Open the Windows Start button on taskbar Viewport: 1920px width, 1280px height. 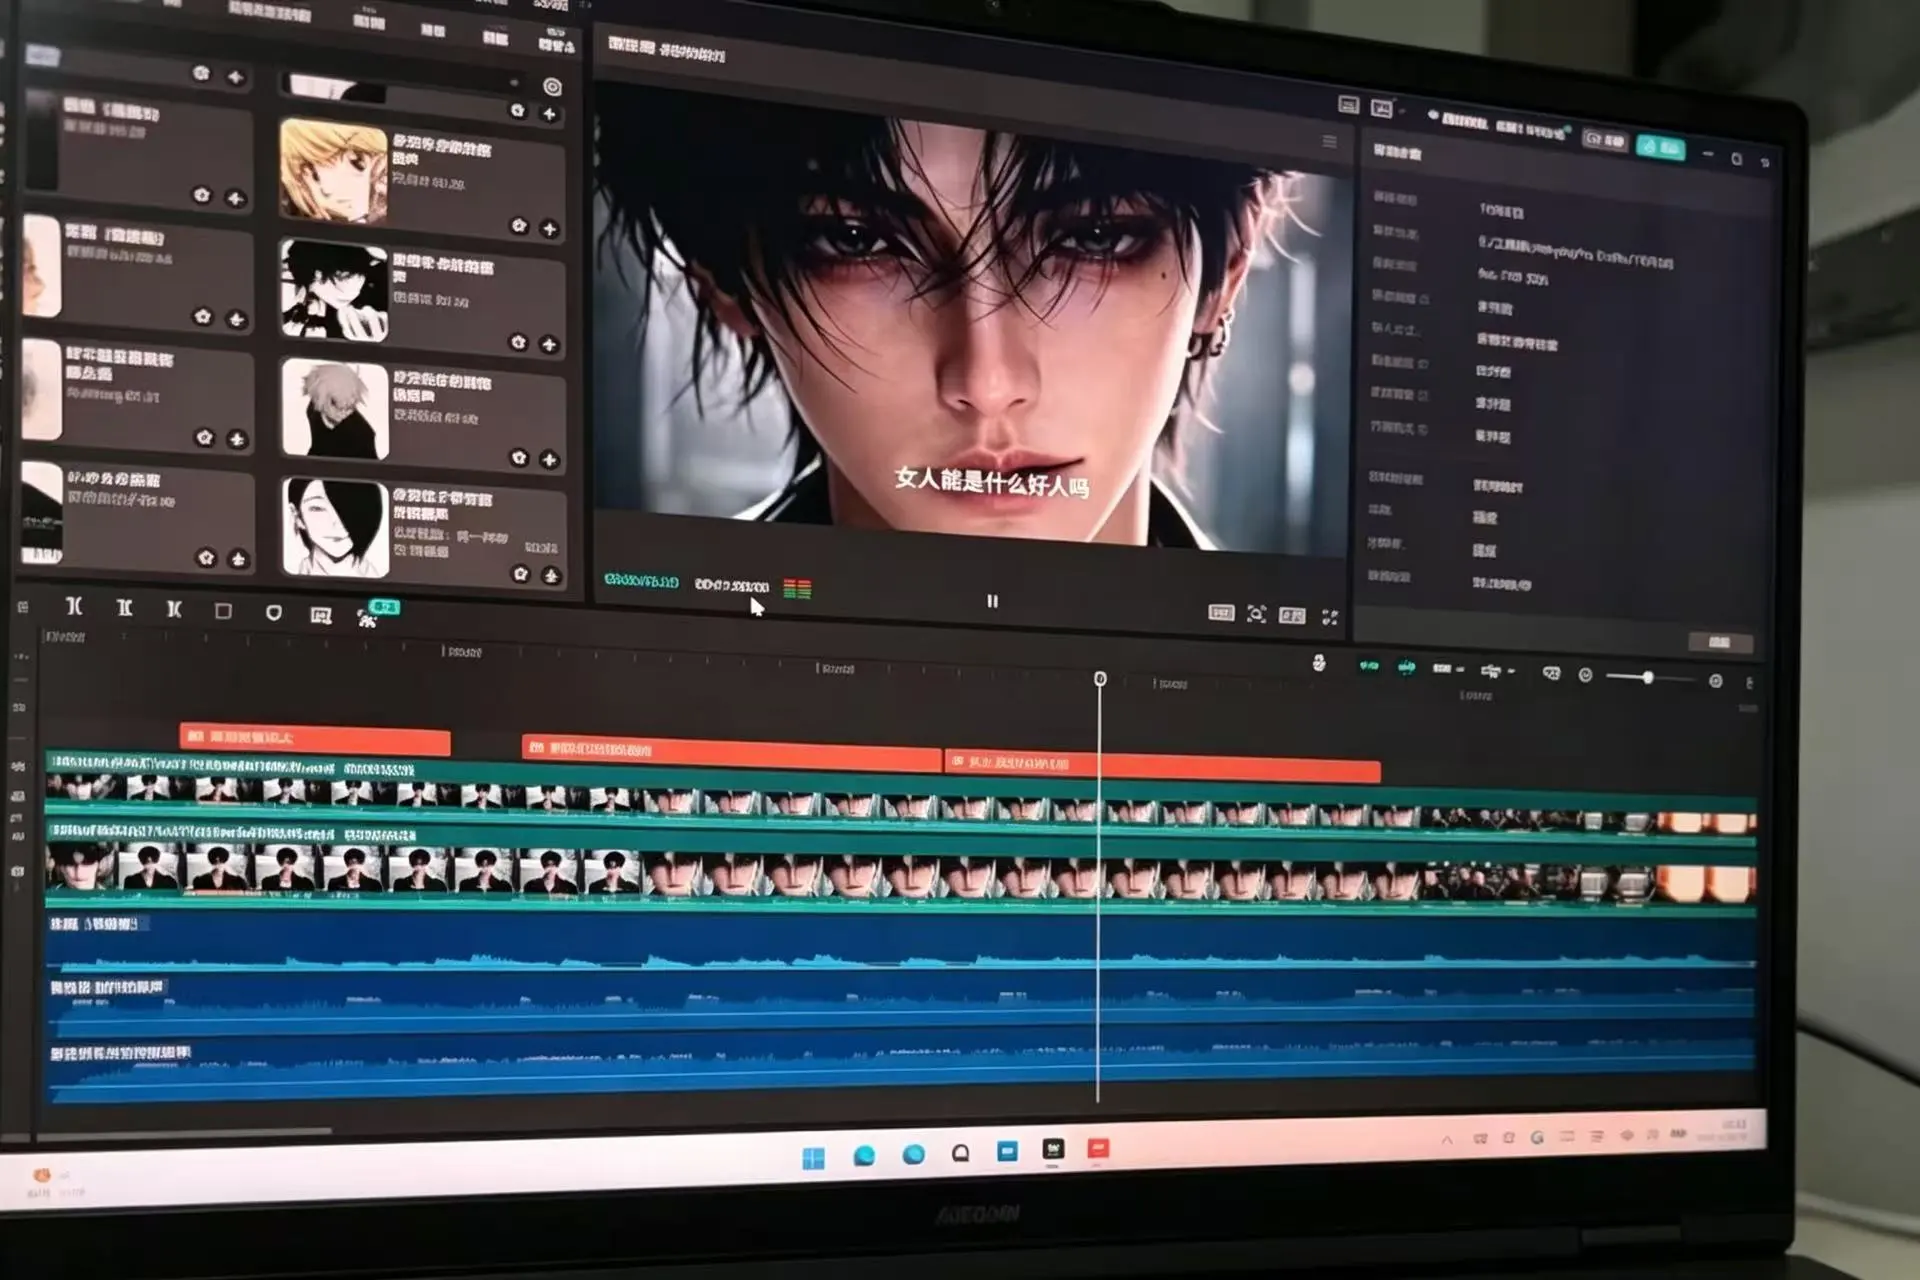pyautogui.click(x=813, y=1158)
